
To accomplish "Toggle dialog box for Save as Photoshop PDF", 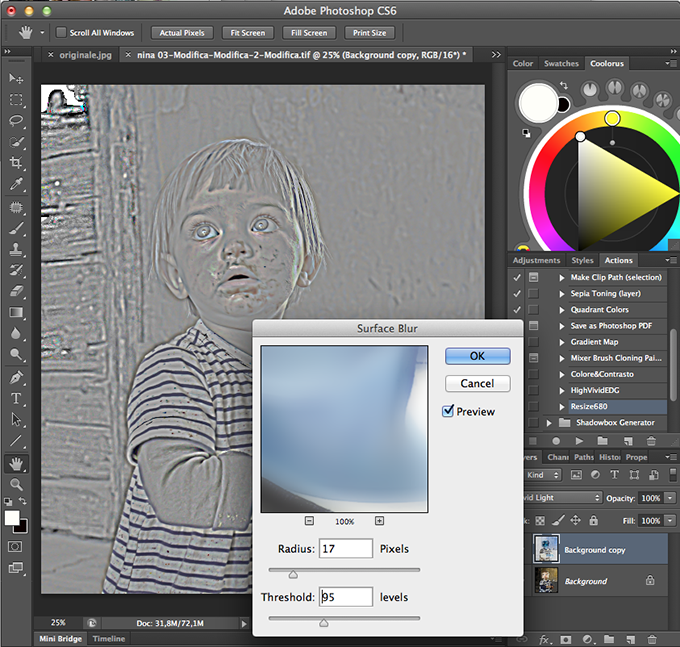I will coord(533,325).
